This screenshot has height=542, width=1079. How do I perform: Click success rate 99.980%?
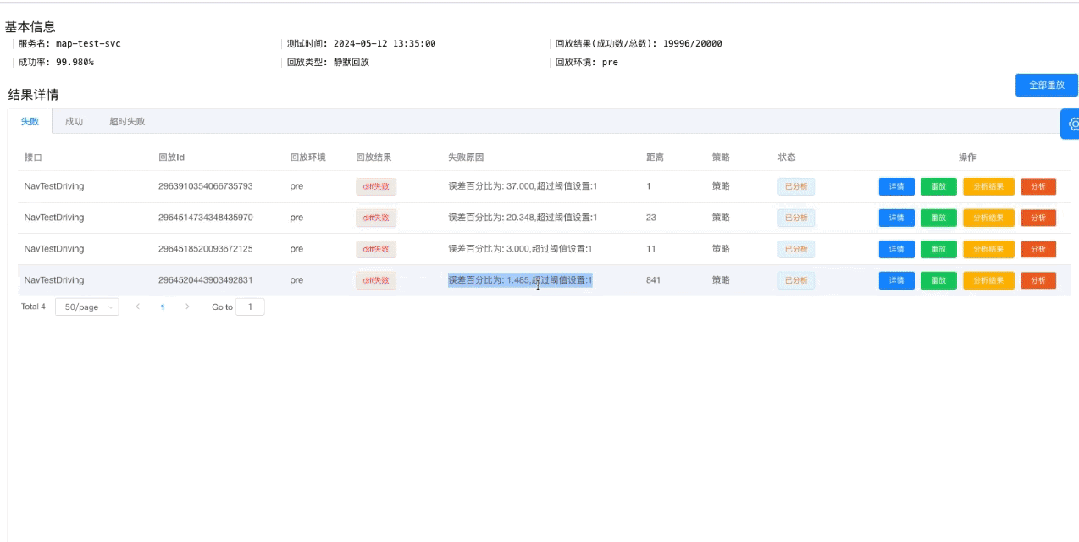(75, 62)
